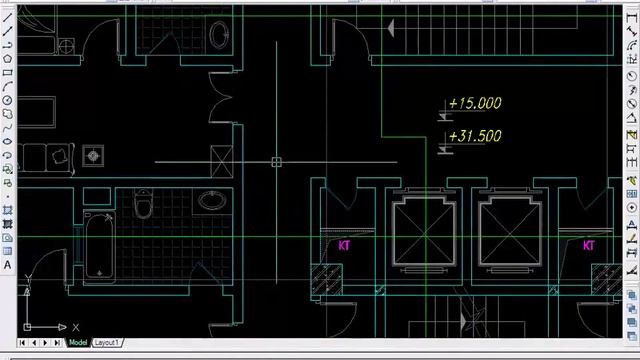Select the Dimension Text Edit tool
640x360 pixels.
point(632,238)
